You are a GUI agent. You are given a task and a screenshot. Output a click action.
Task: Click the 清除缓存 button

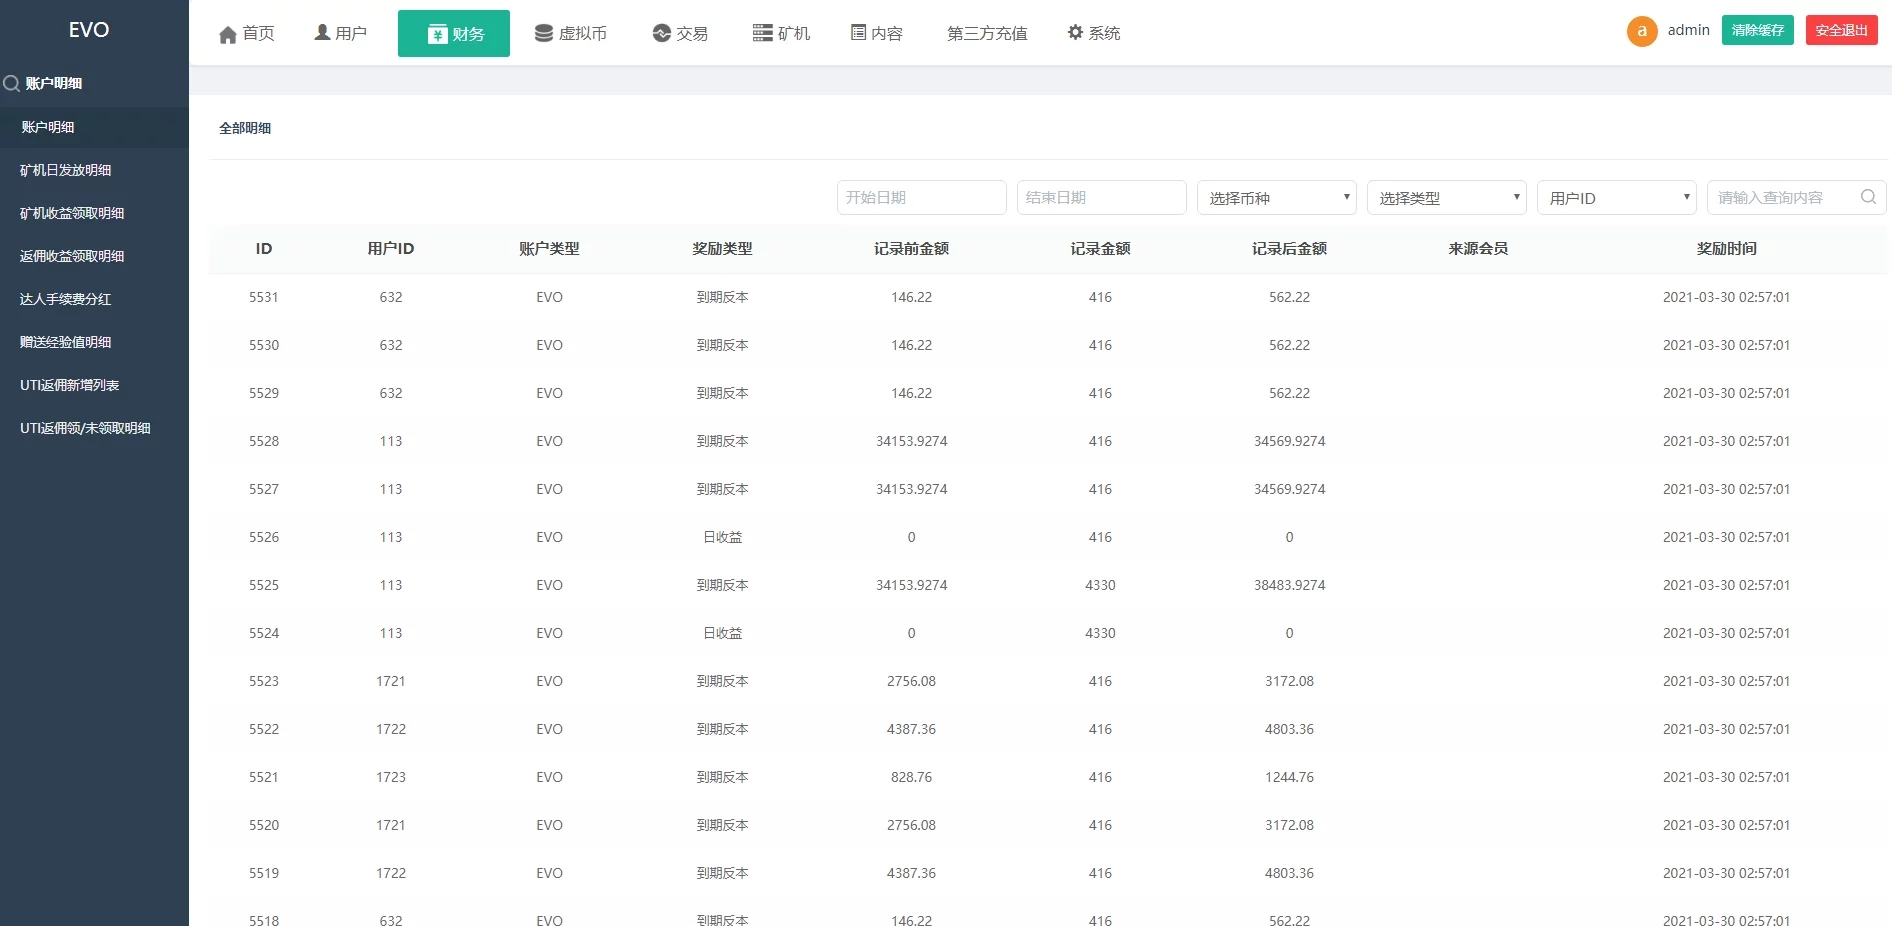click(1757, 30)
